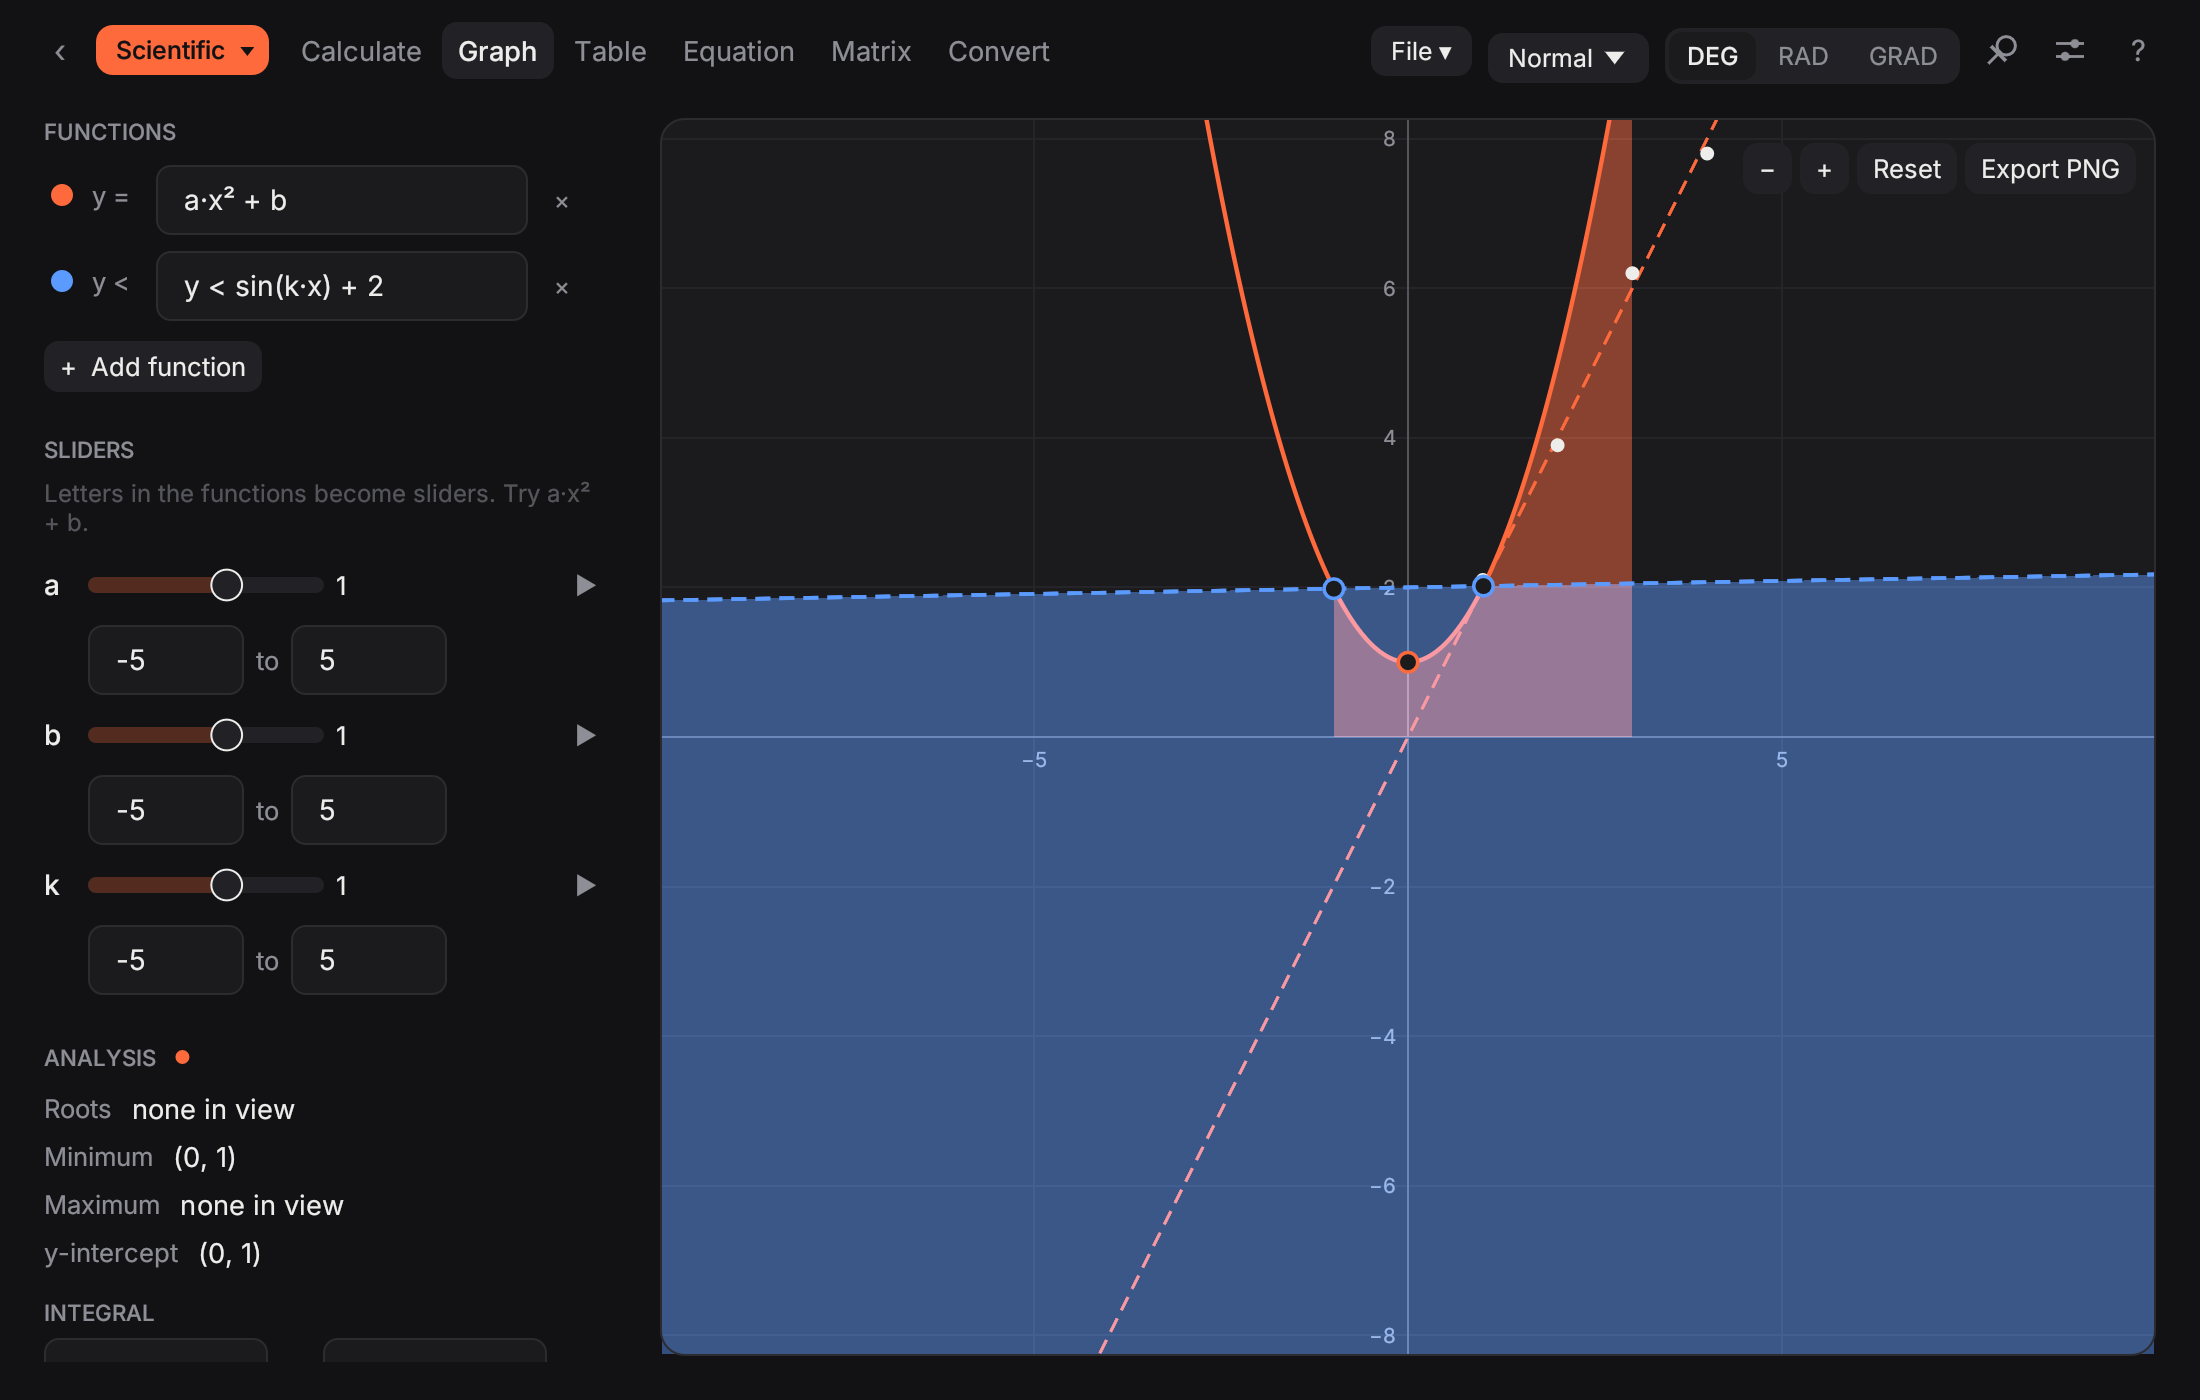This screenshot has height=1400, width=2200.
Task: Open the settings sliders icon
Action: coord(2069,50)
